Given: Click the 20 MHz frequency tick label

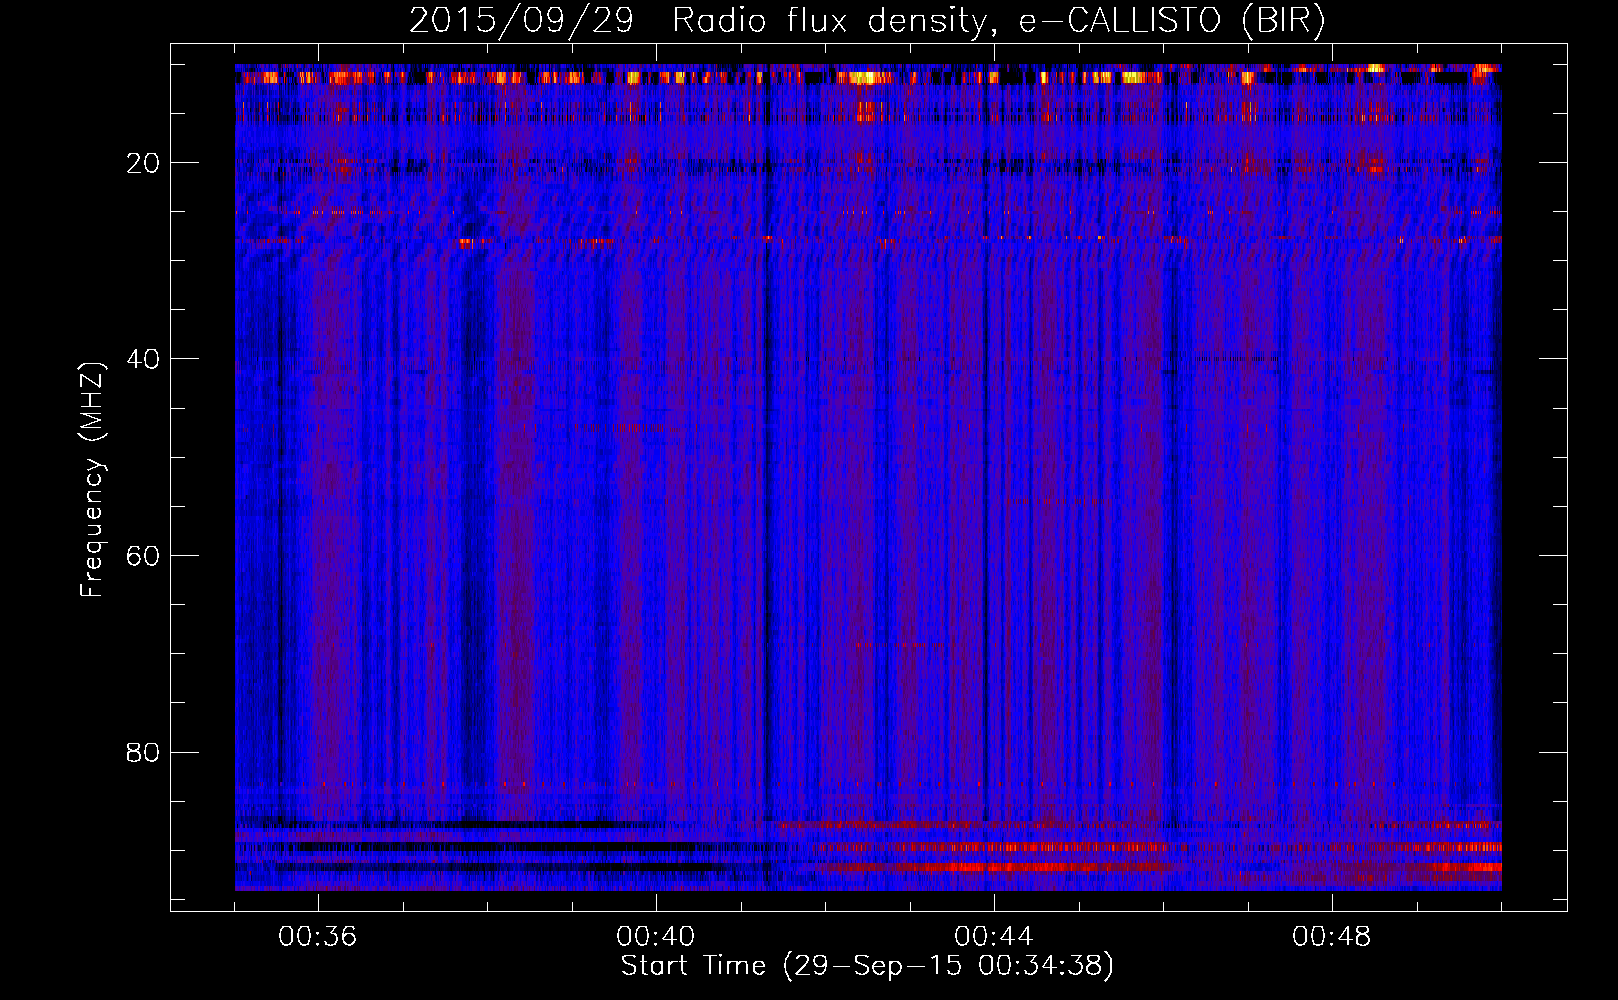Looking at the screenshot, I should tap(144, 163).
